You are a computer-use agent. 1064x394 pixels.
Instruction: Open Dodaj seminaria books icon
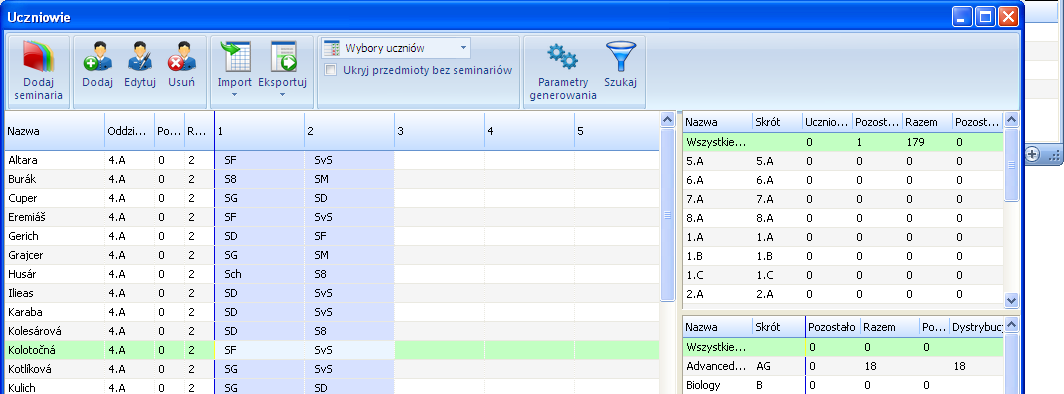click(x=38, y=57)
